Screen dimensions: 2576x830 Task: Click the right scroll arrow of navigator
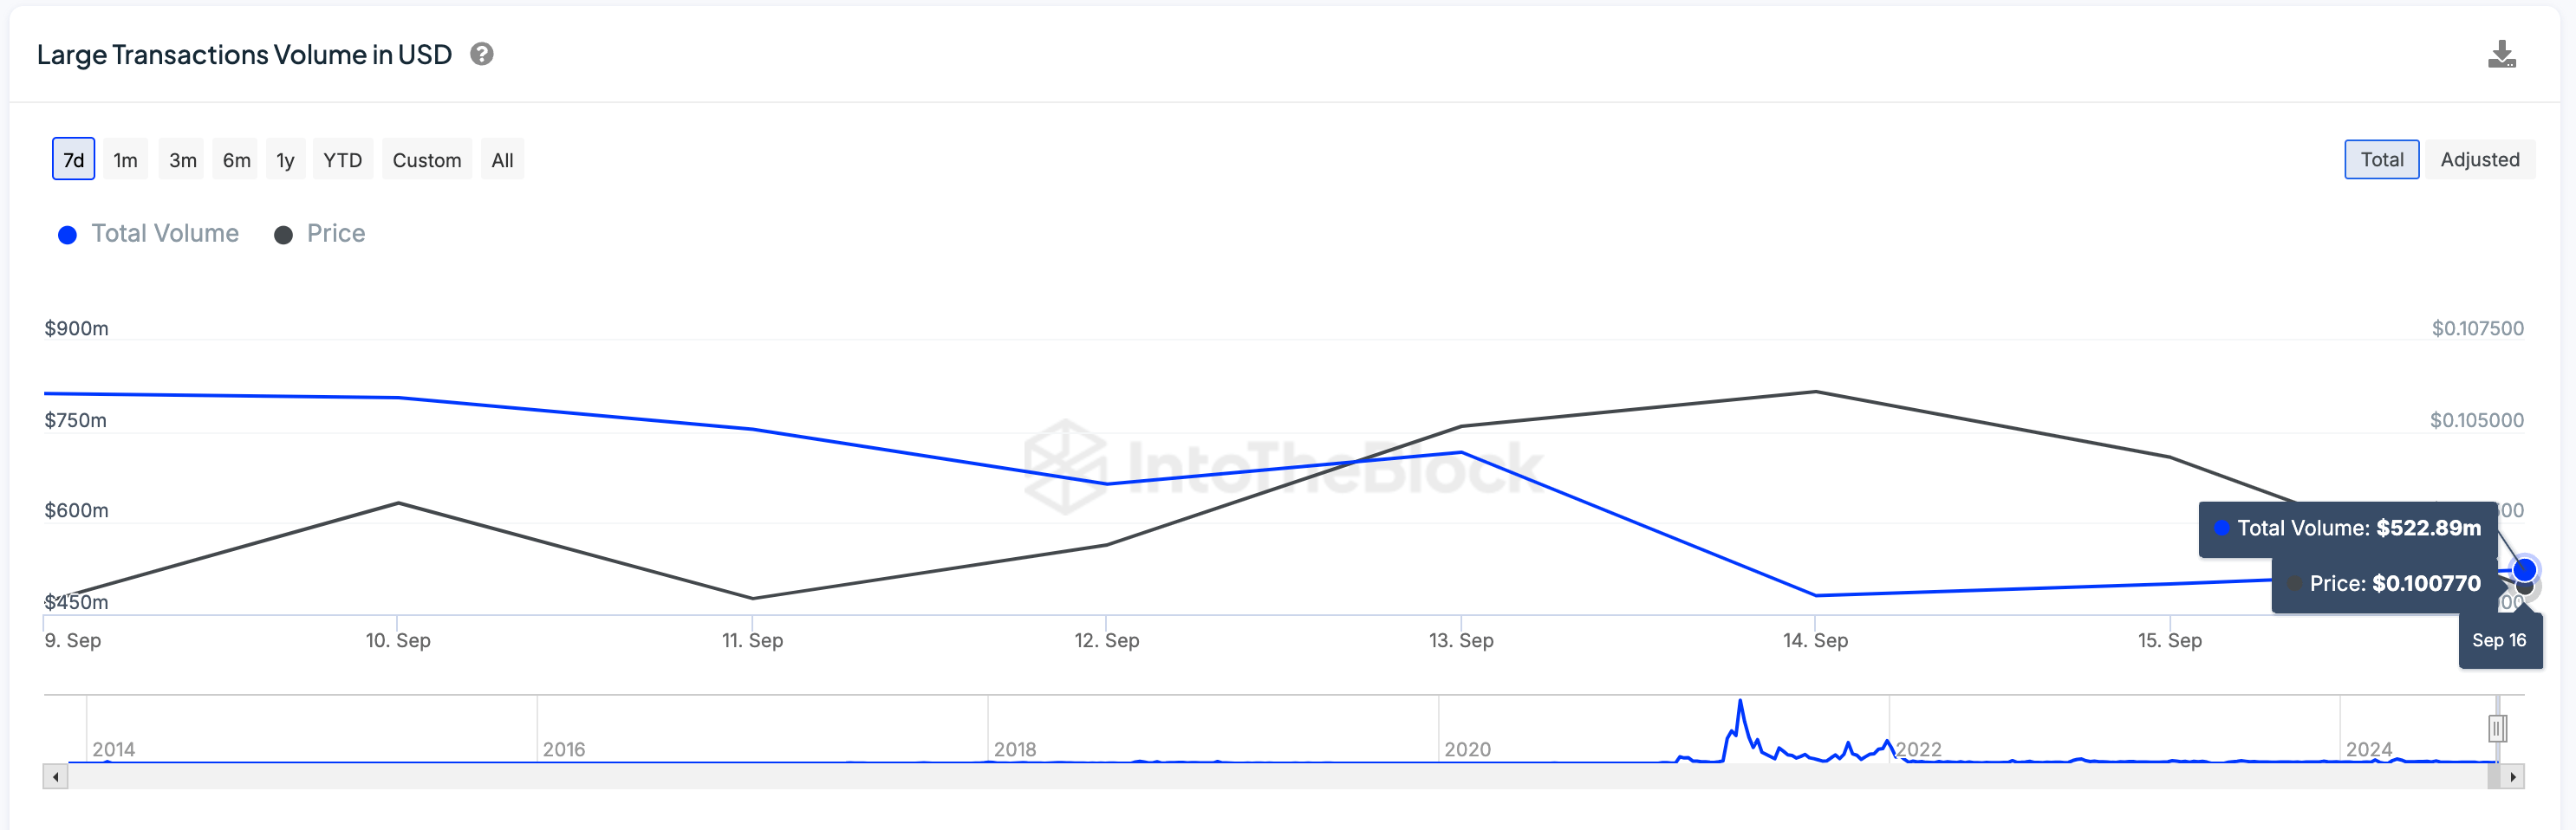pyautogui.click(x=2512, y=777)
